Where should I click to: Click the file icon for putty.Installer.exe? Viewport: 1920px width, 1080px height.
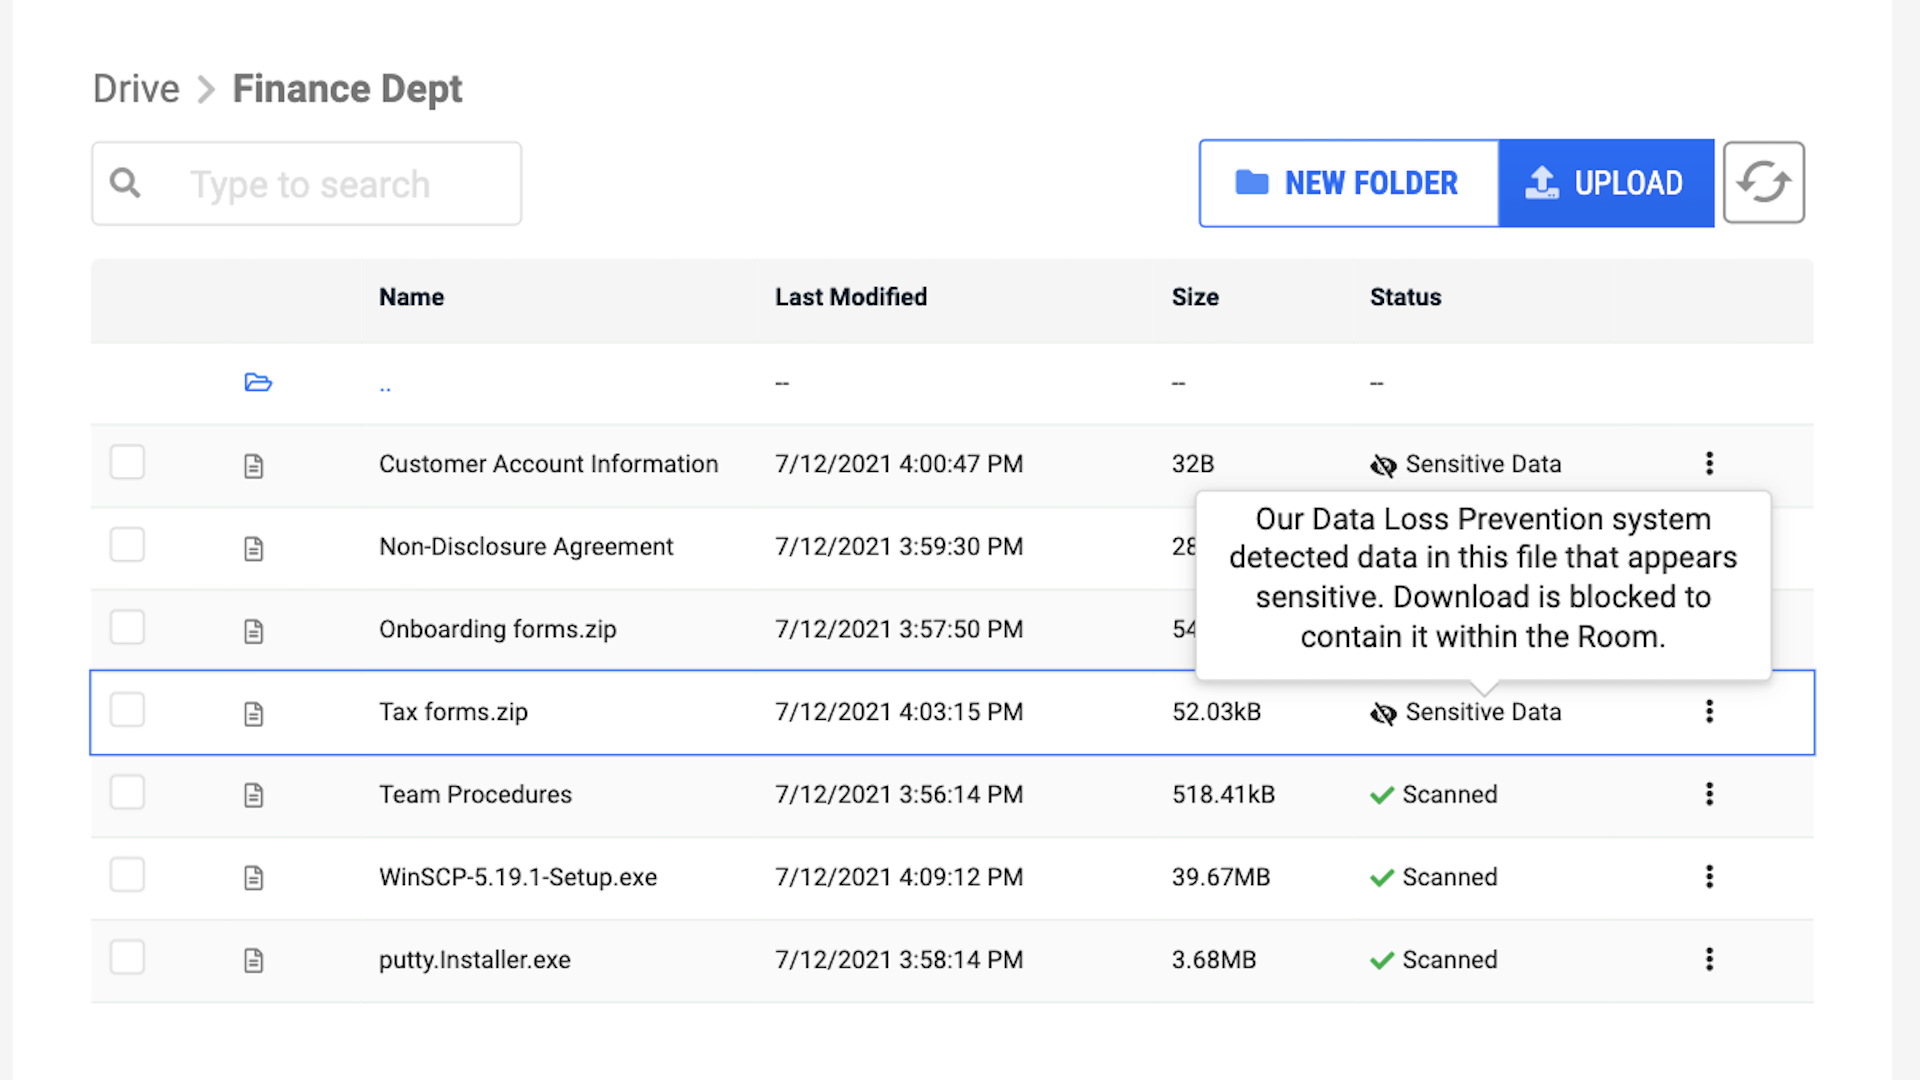point(254,961)
